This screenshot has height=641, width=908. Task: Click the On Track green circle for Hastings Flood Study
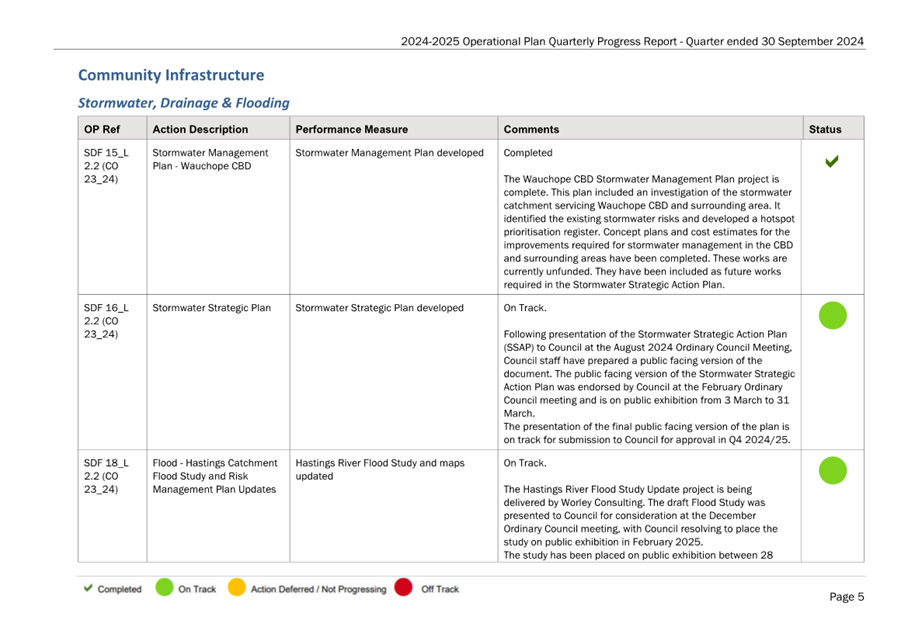pos(833,470)
